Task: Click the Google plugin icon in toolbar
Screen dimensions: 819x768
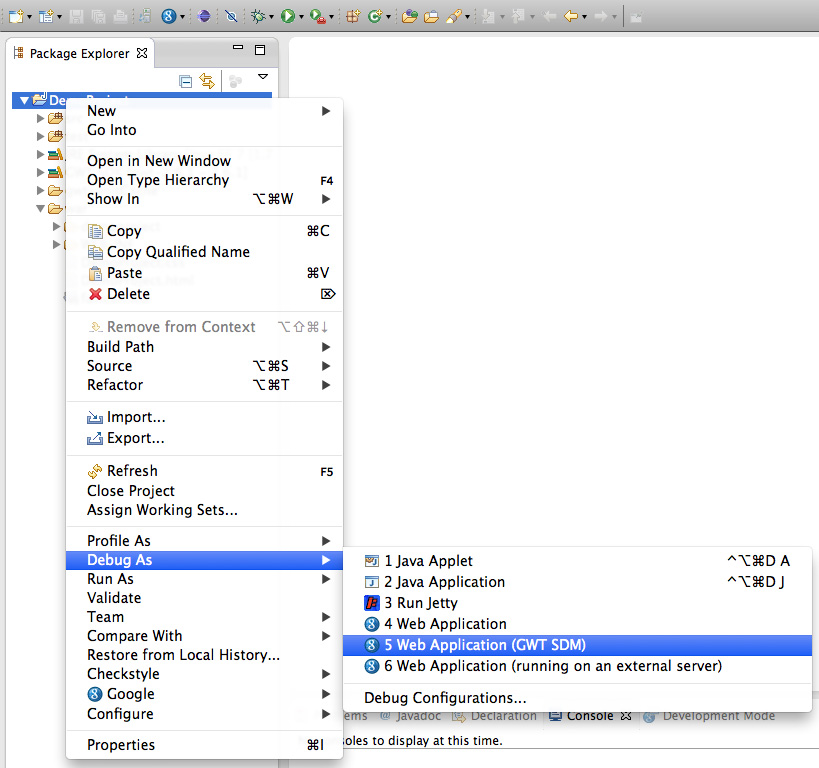Action: pyautogui.click(x=169, y=16)
